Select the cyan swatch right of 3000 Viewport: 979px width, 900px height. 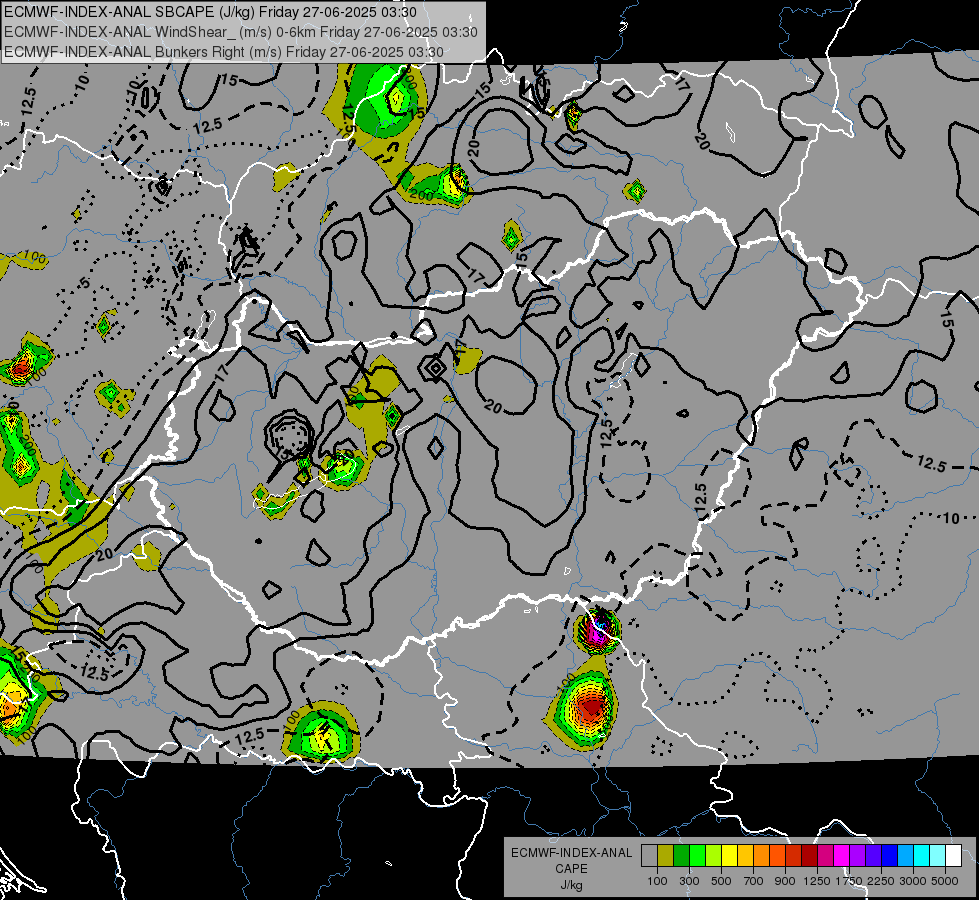coord(922,855)
